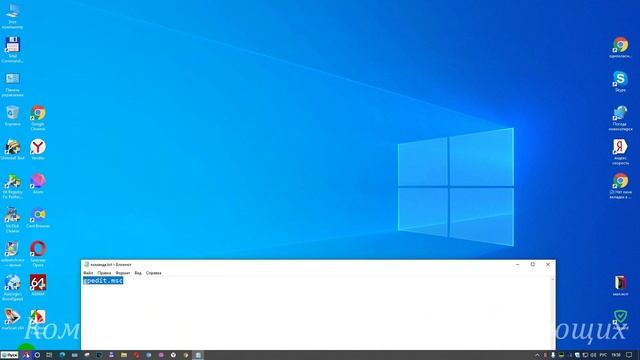Image resolution: width=640 pixels, height=360 pixels.
Task: Switch input language РУС indicator
Action: 603,355
